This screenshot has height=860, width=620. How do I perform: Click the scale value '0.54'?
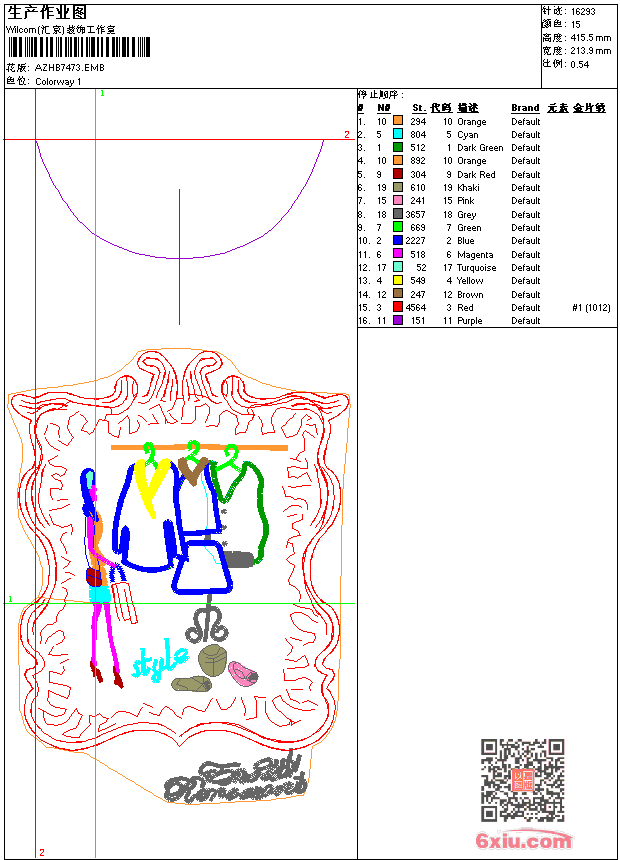coord(579,64)
